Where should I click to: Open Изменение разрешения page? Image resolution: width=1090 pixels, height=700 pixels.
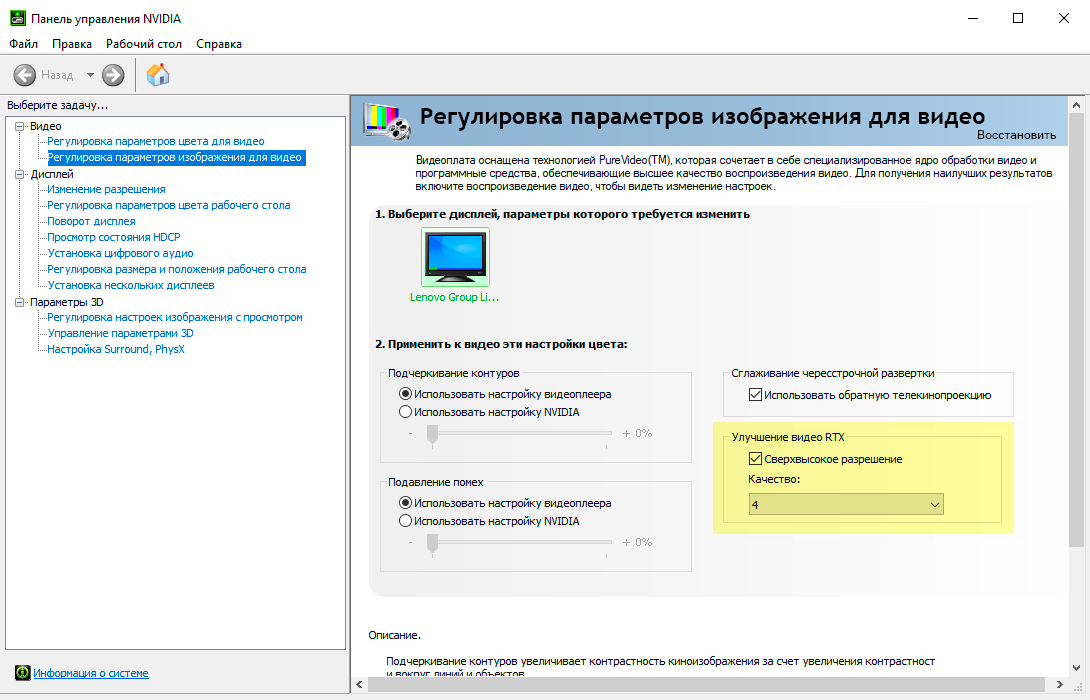tap(106, 189)
